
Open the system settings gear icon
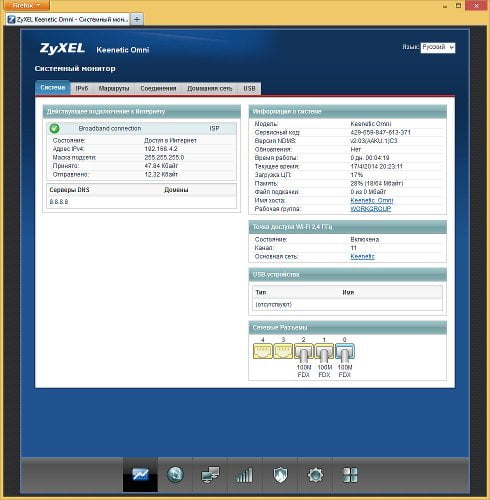pyautogui.click(x=315, y=474)
